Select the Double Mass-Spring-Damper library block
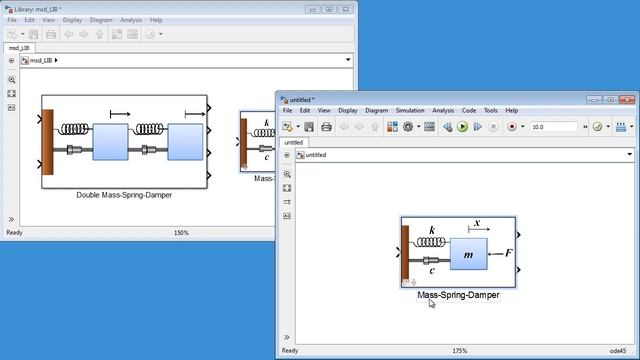Viewport: 640px width, 360px height. pos(124,142)
